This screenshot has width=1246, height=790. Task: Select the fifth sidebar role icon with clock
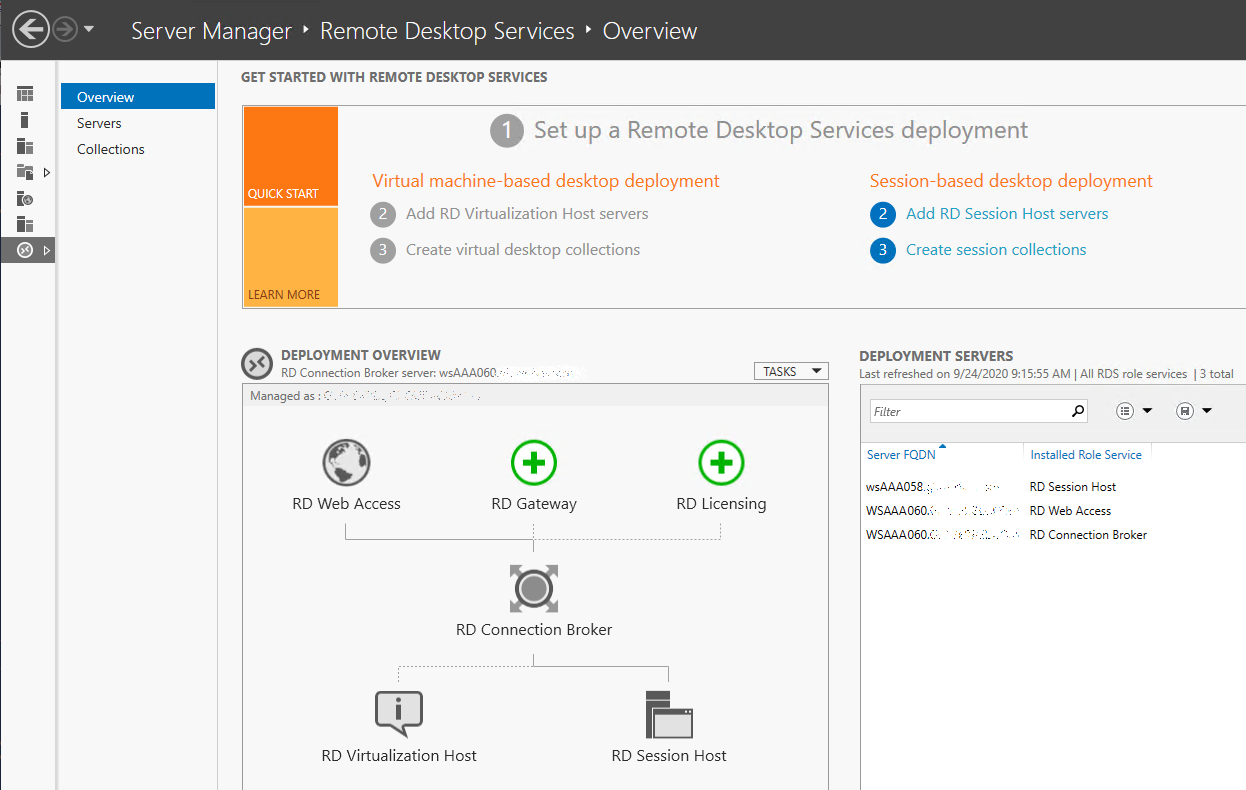coord(25,198)
